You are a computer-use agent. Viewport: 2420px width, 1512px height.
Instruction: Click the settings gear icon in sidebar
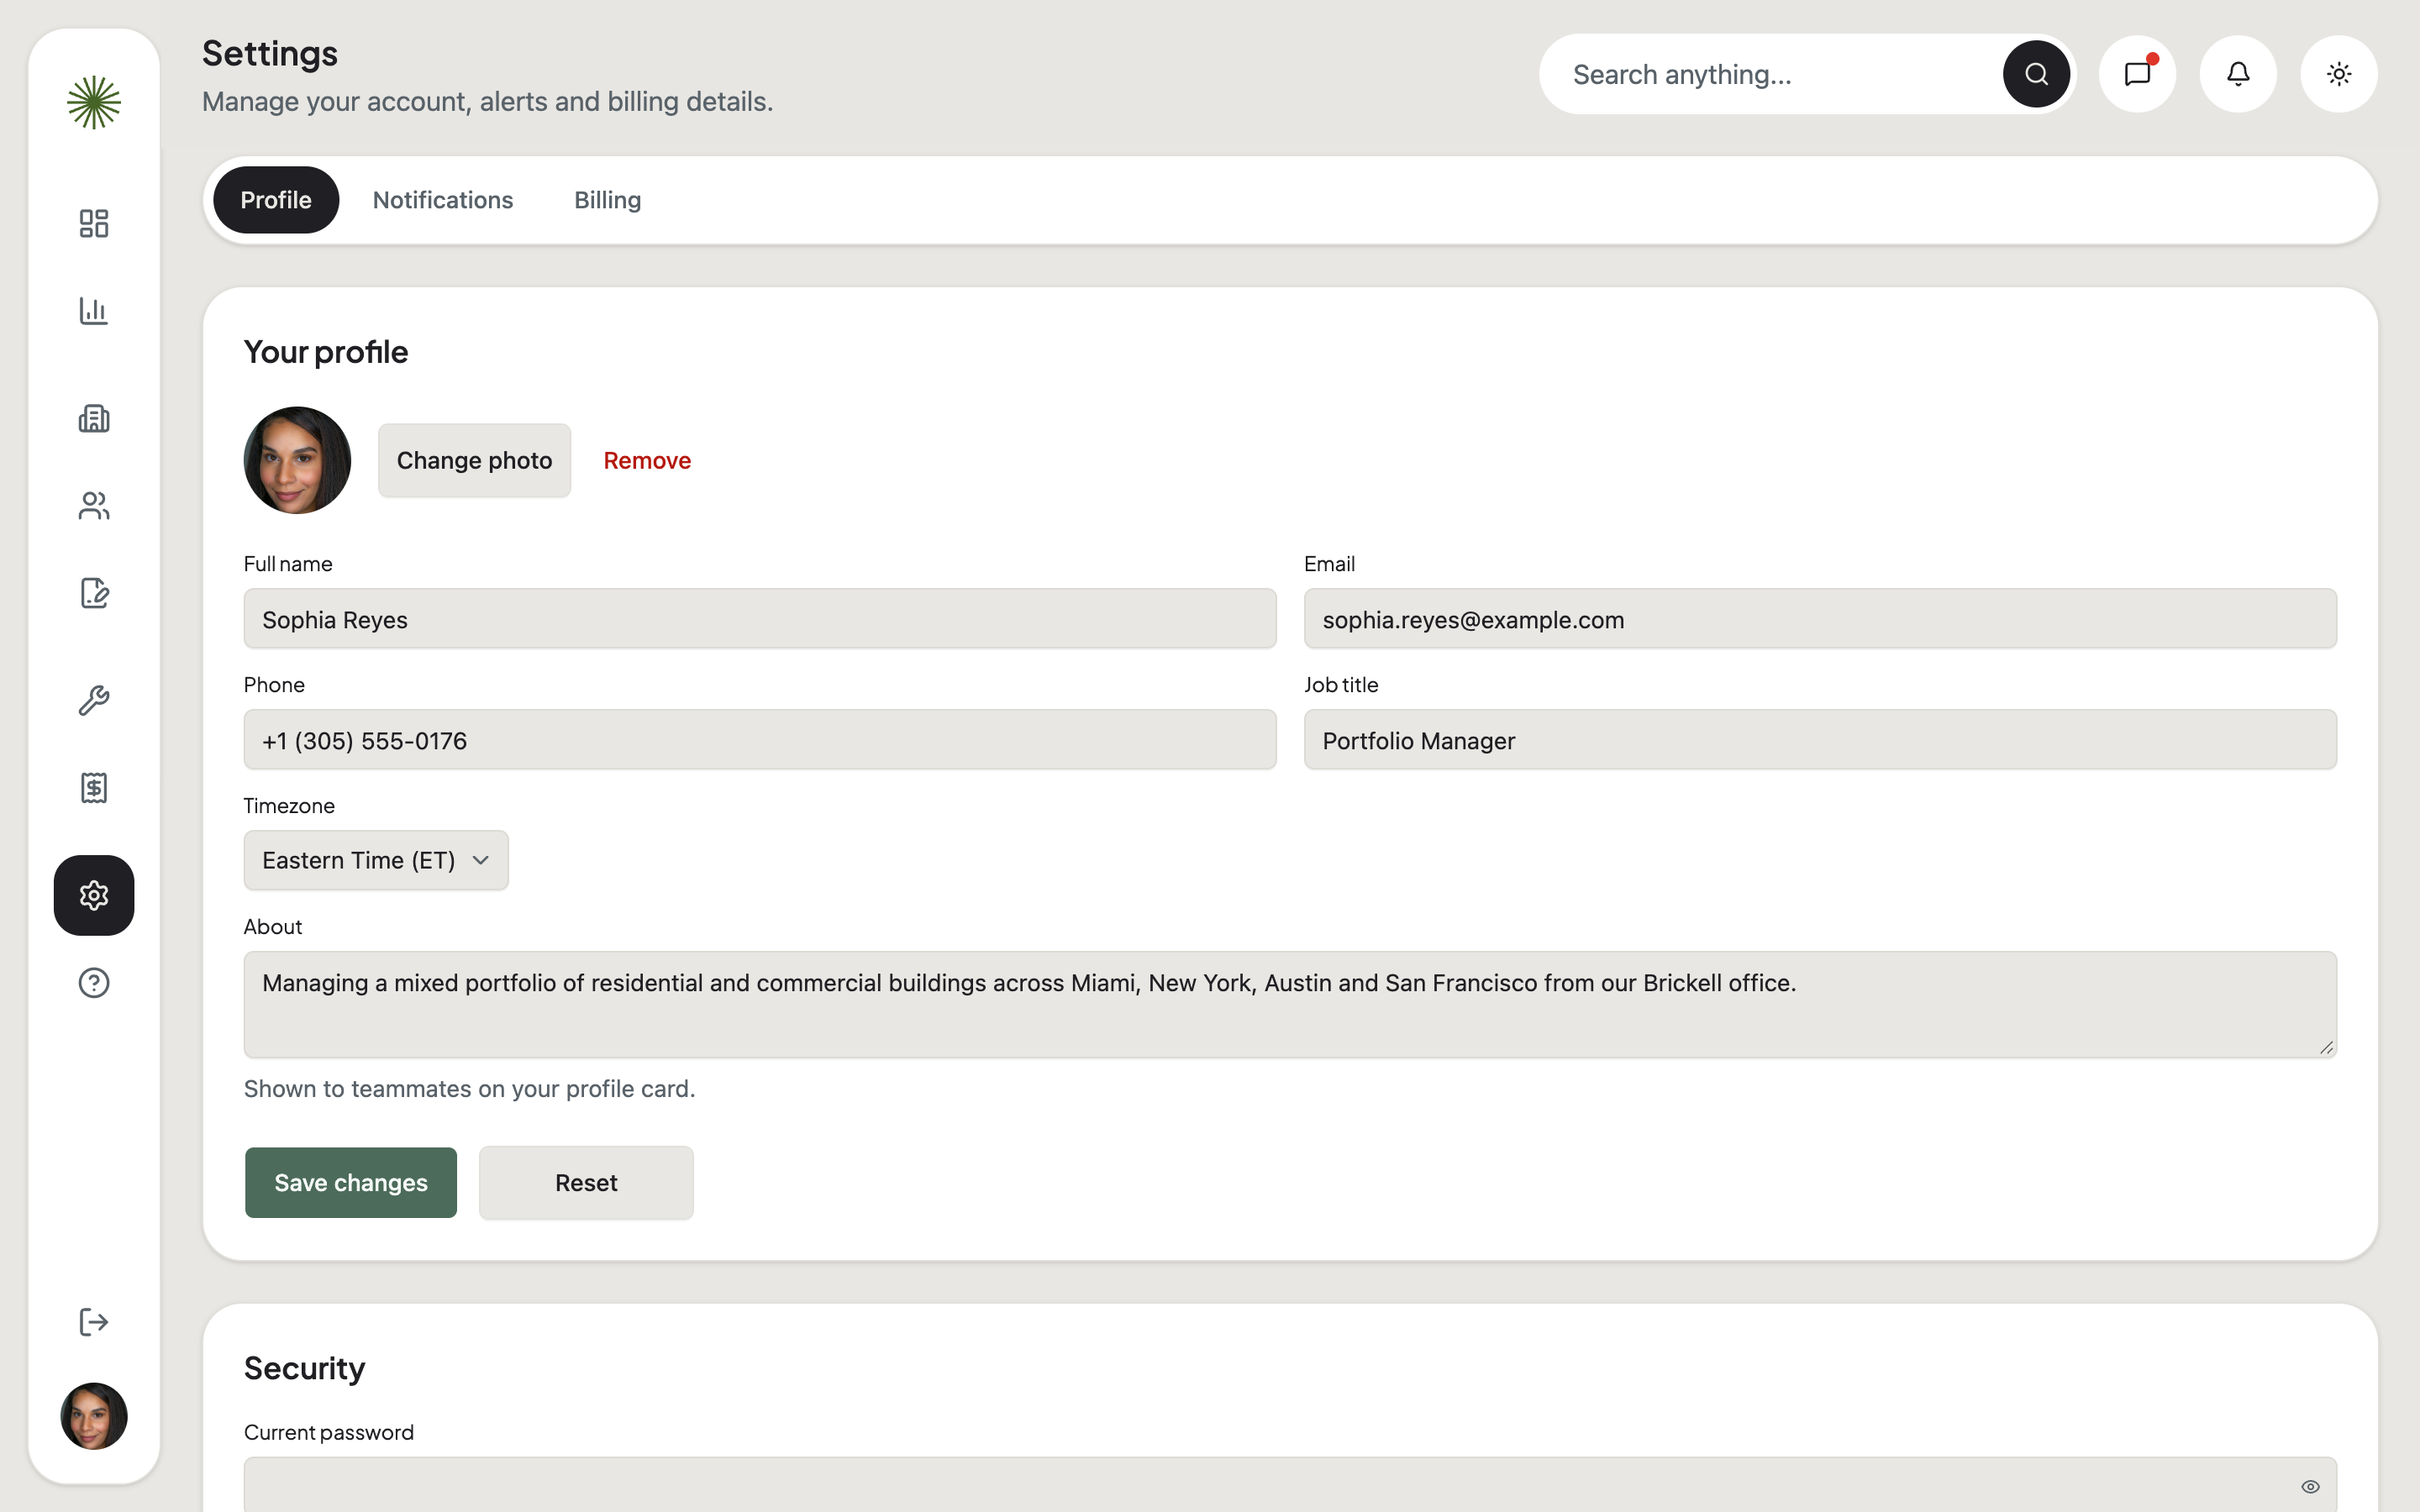click(94, 895)
